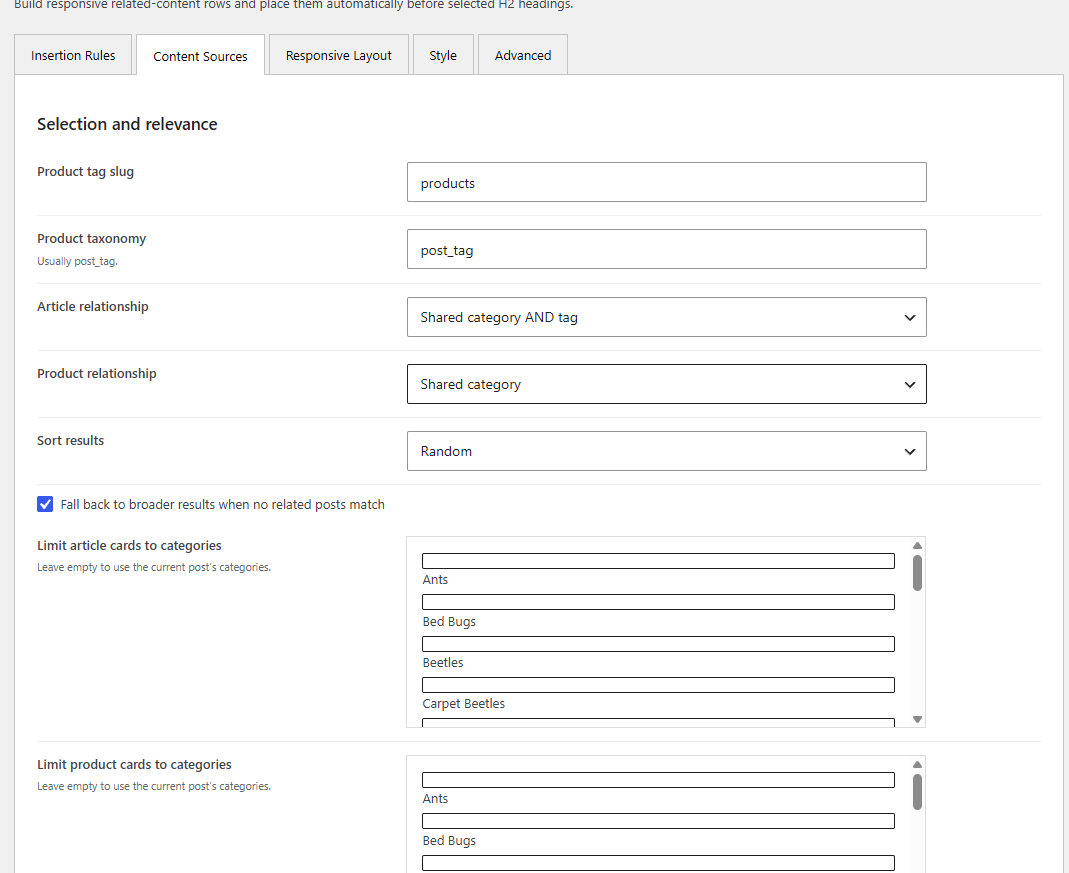Click the 'Usually post_tag.' hint text
1069x873 pixels.
click(x=77, y=261)
